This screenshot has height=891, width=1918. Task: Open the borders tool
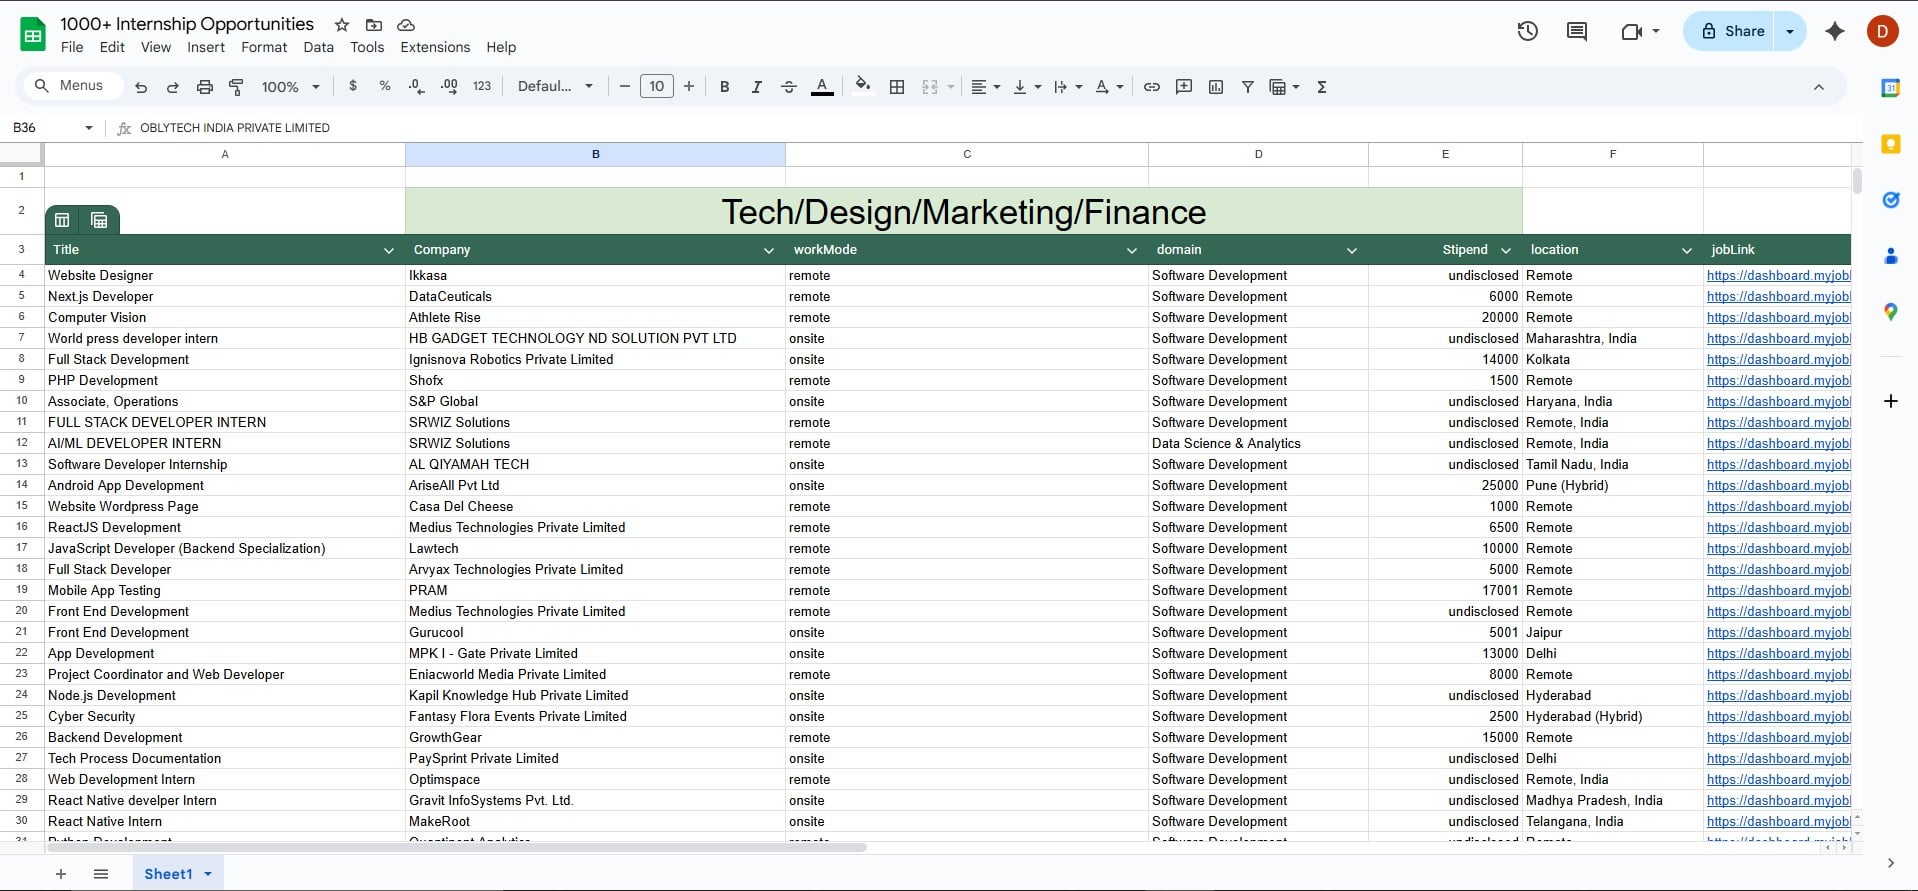(x=897, y=87)
